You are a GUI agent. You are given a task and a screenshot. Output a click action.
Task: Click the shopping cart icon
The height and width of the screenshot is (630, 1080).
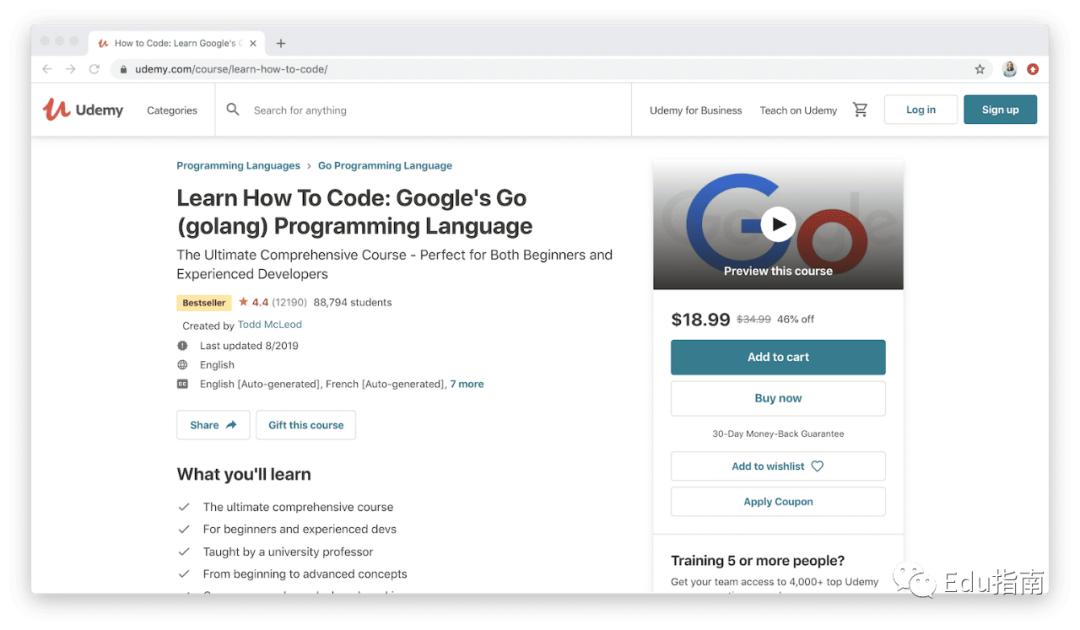[860, 110]
